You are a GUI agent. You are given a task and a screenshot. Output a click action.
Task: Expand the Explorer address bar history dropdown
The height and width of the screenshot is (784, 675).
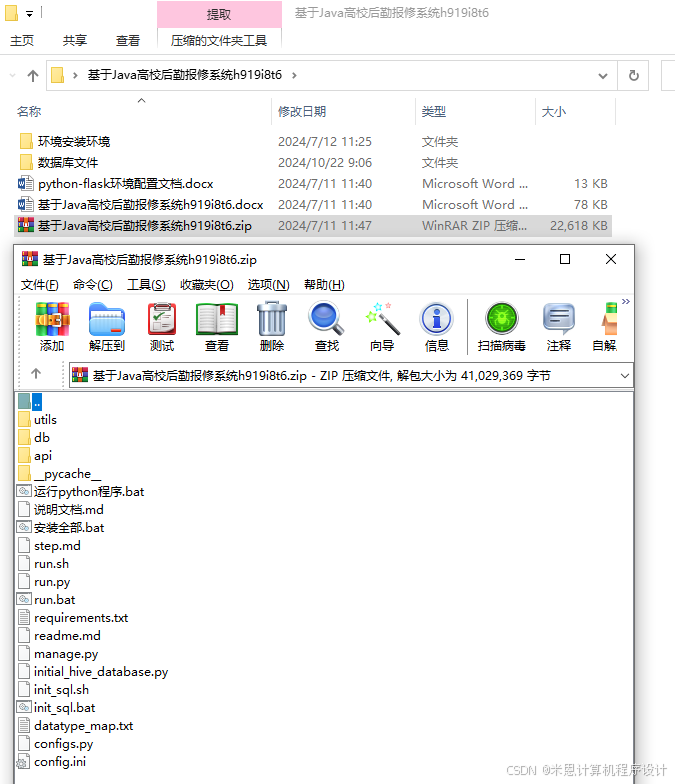coord(603,76)
